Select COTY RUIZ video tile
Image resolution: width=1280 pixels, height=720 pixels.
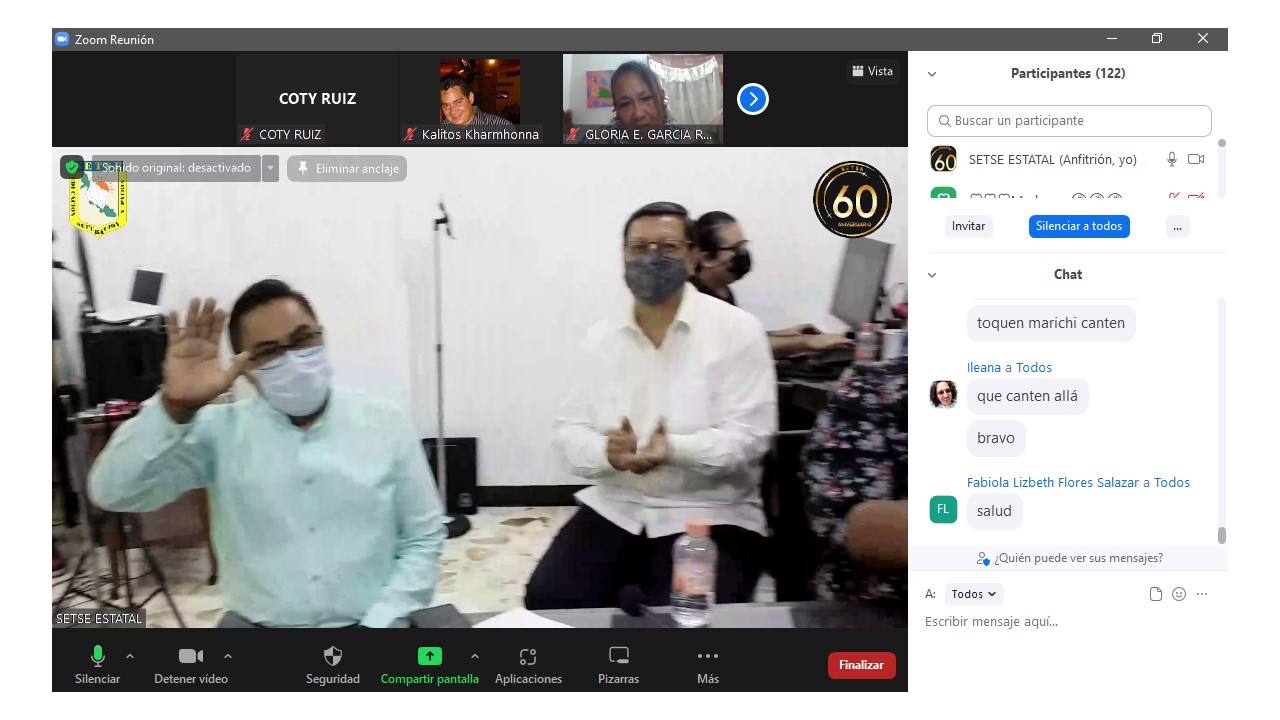[317, 99]
